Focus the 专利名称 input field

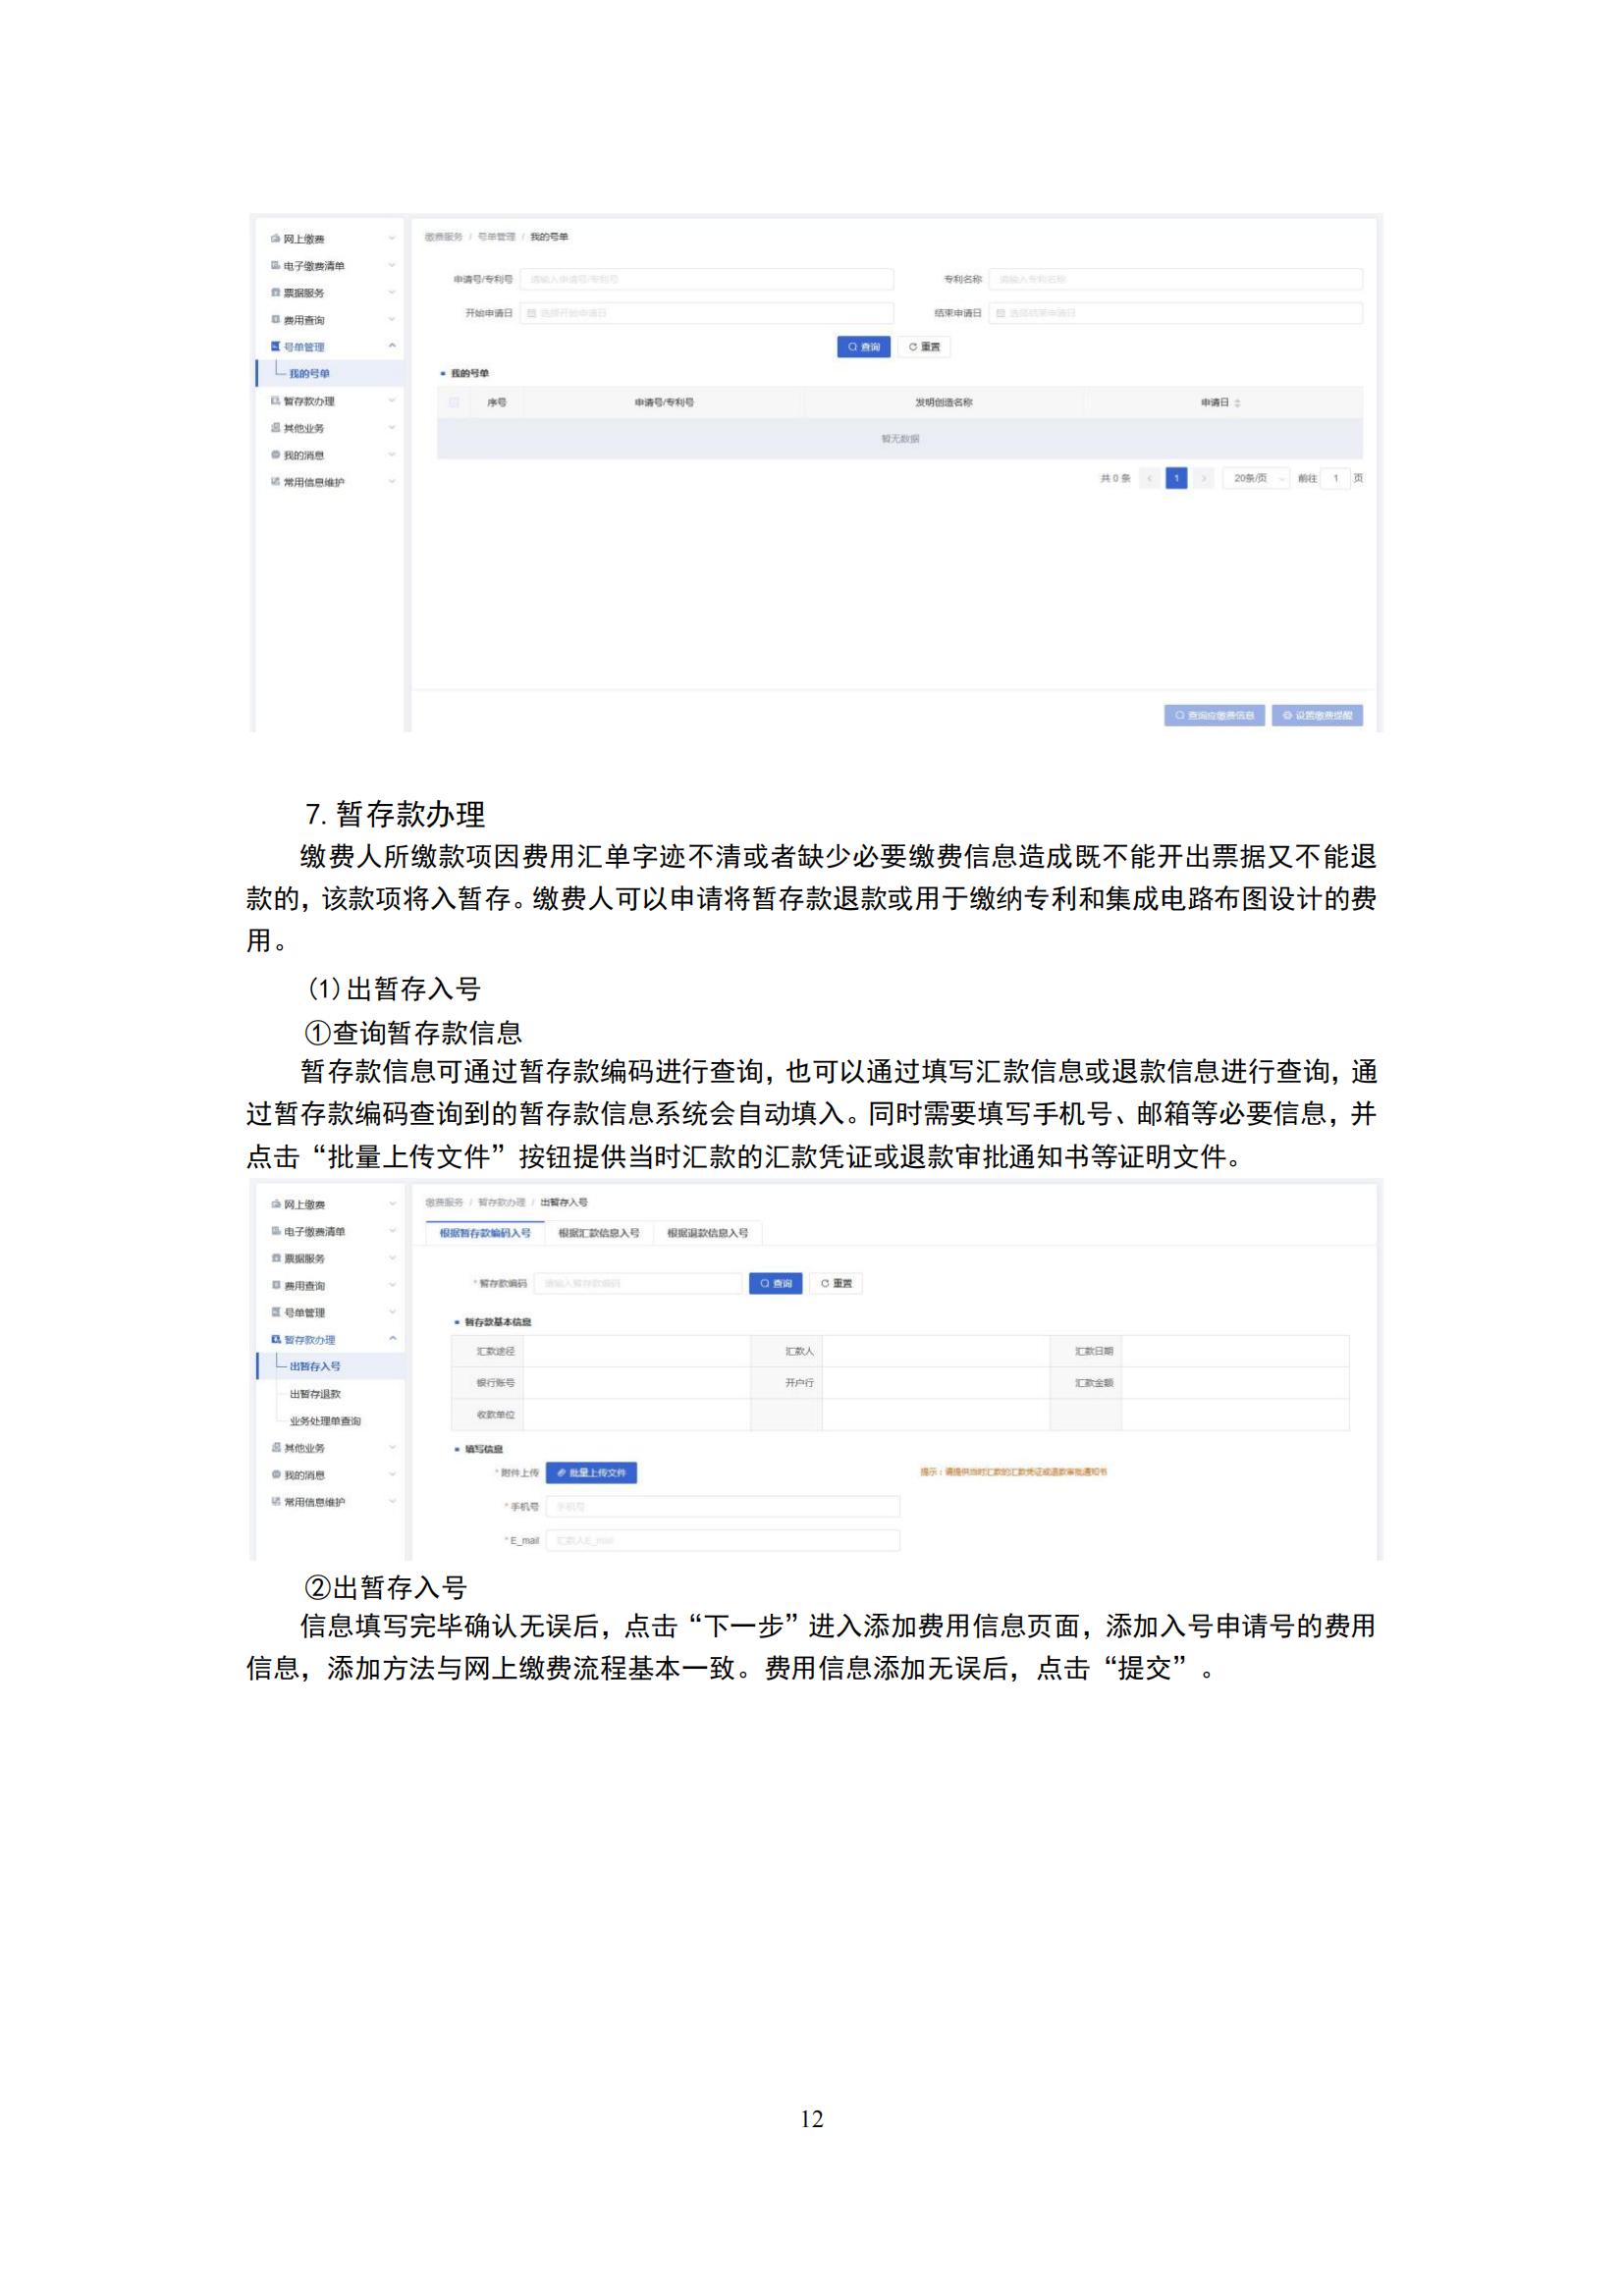[x=1175, y=280]
